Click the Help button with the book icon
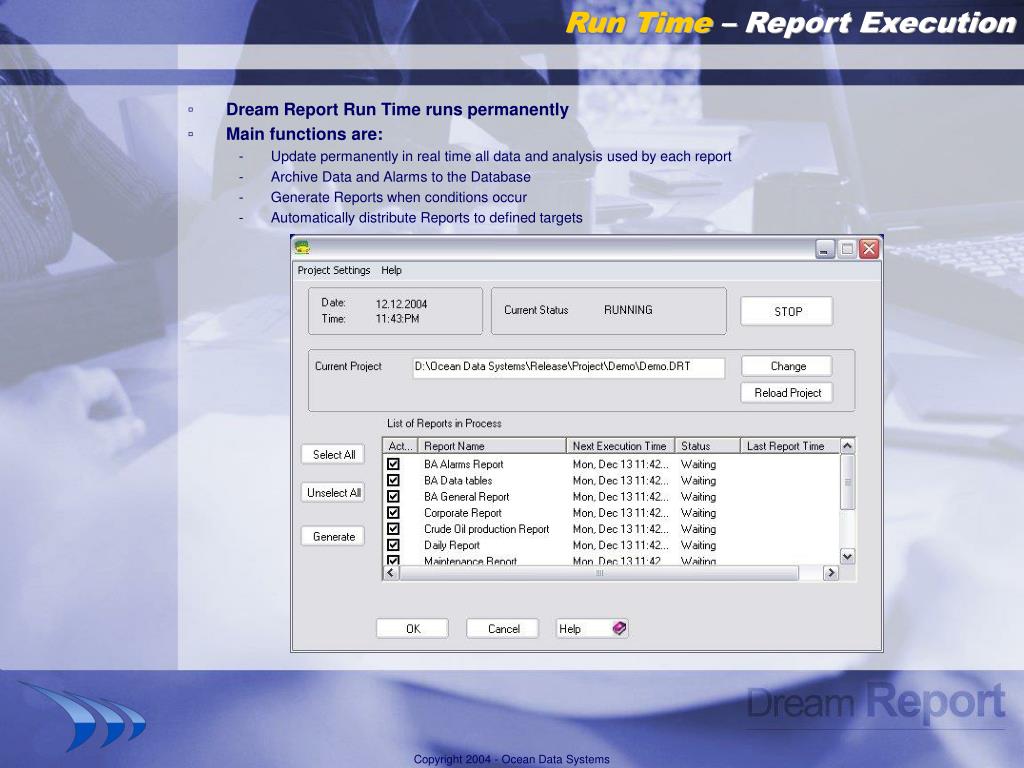This screenshot has height=768, width=1024. [592, 628]
